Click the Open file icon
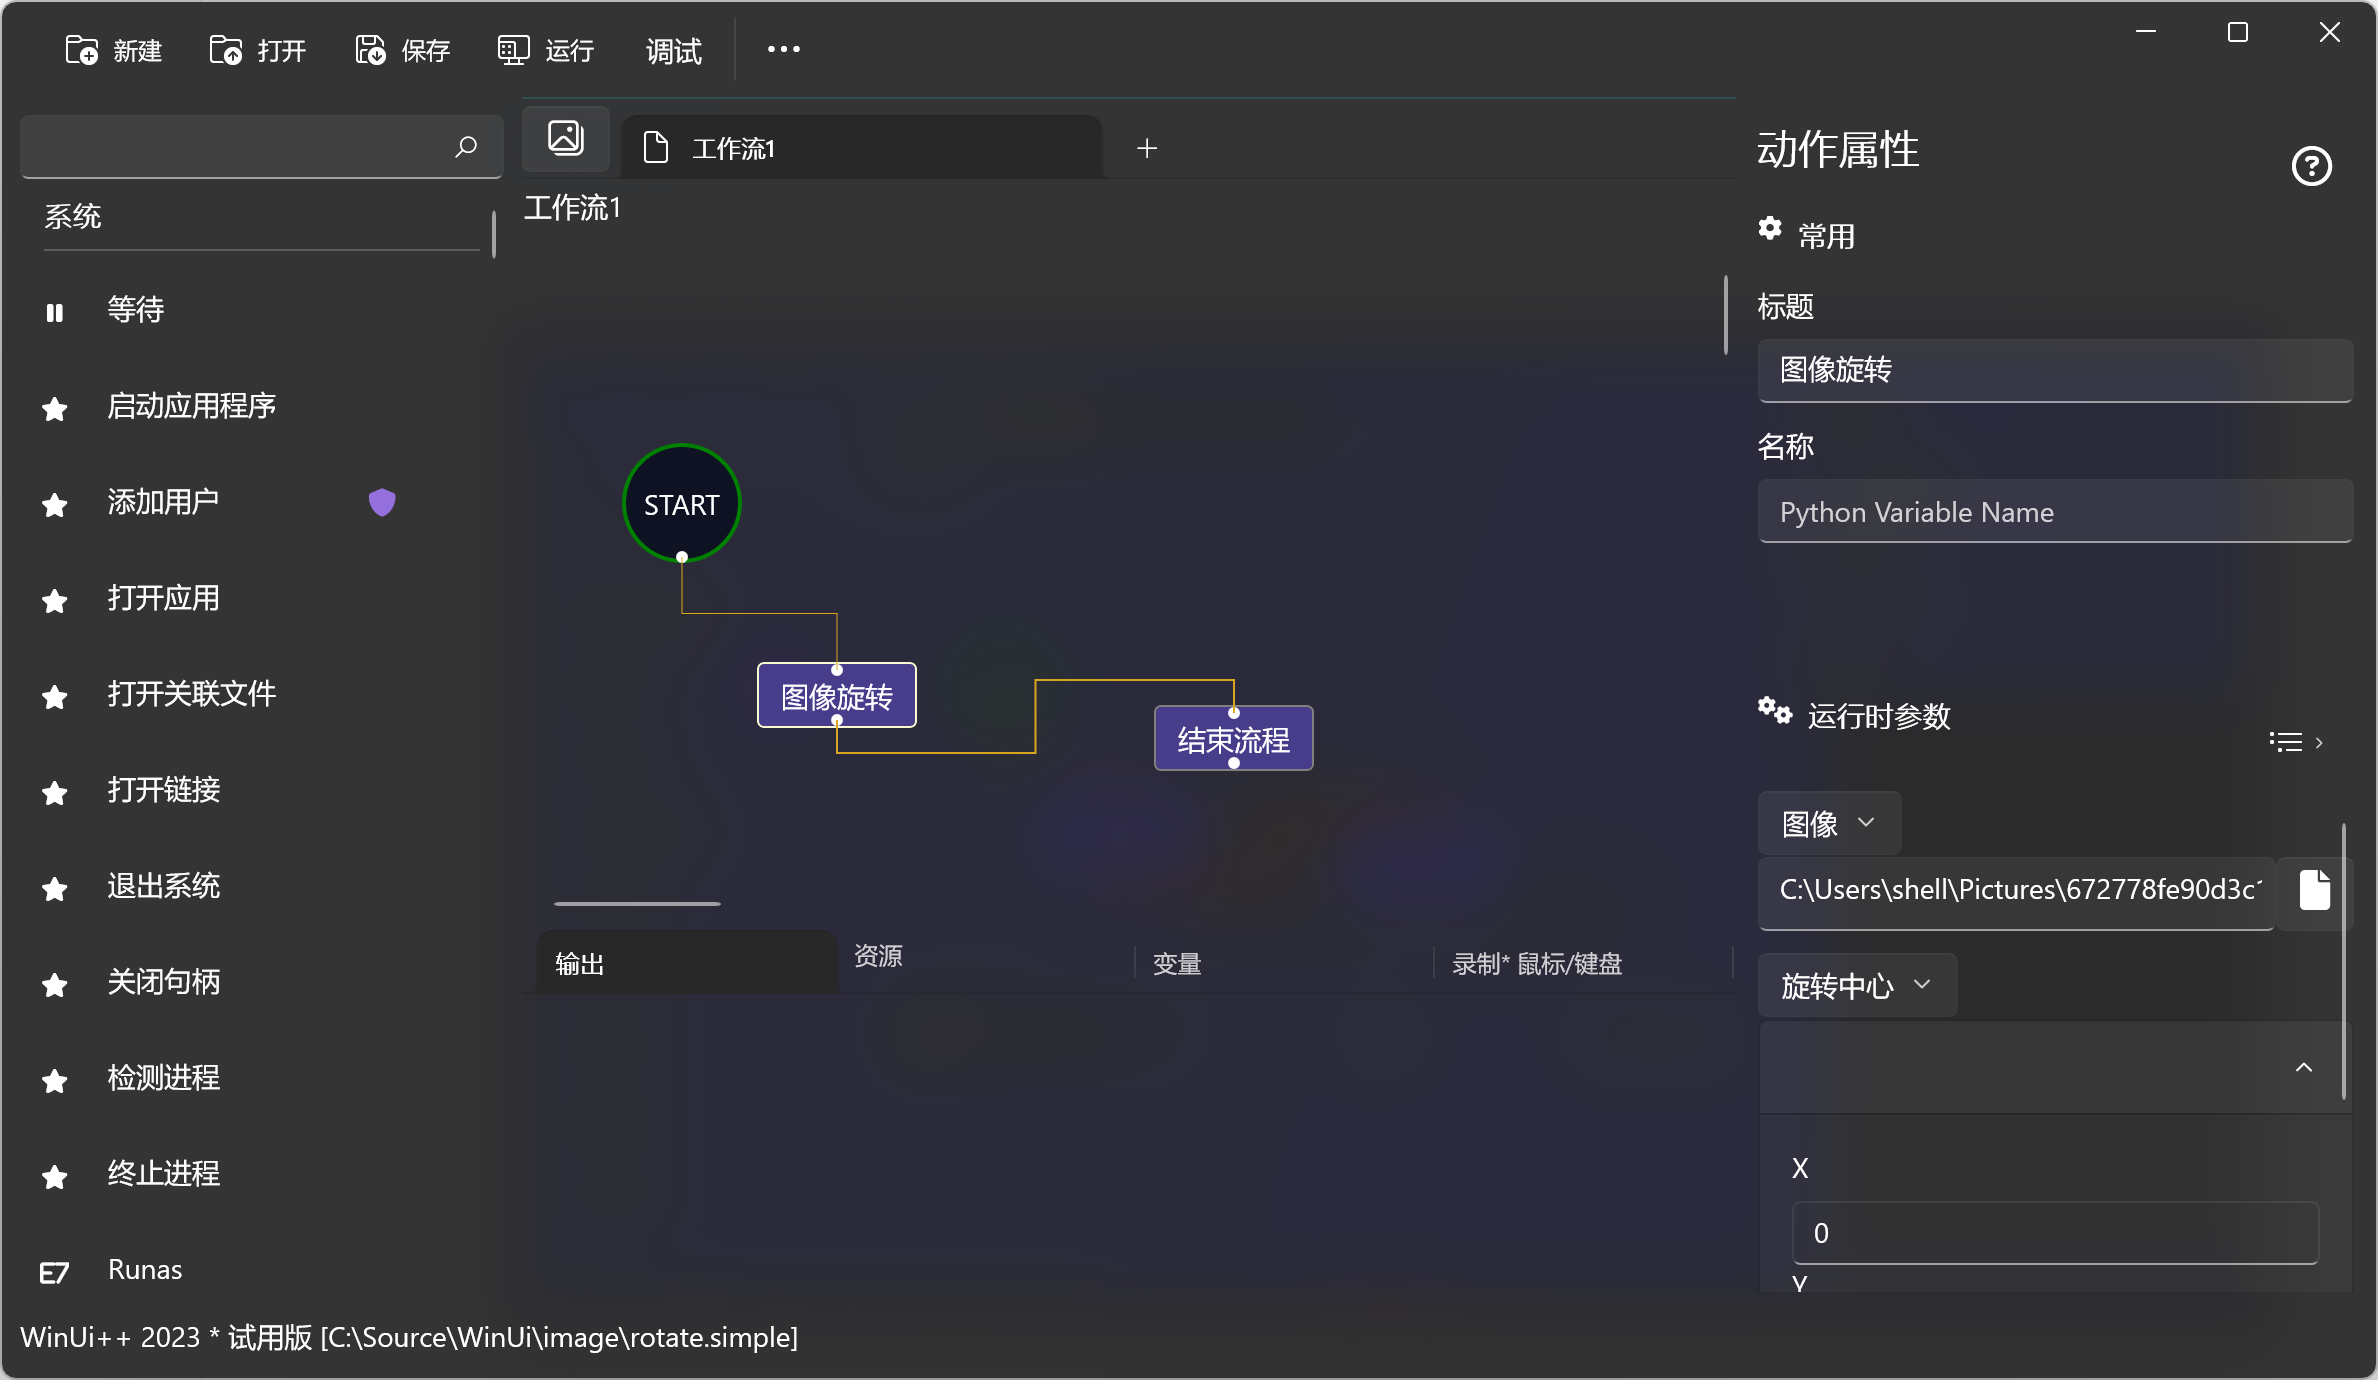This screenshot has height=1380, width=2378. [226, 50]
